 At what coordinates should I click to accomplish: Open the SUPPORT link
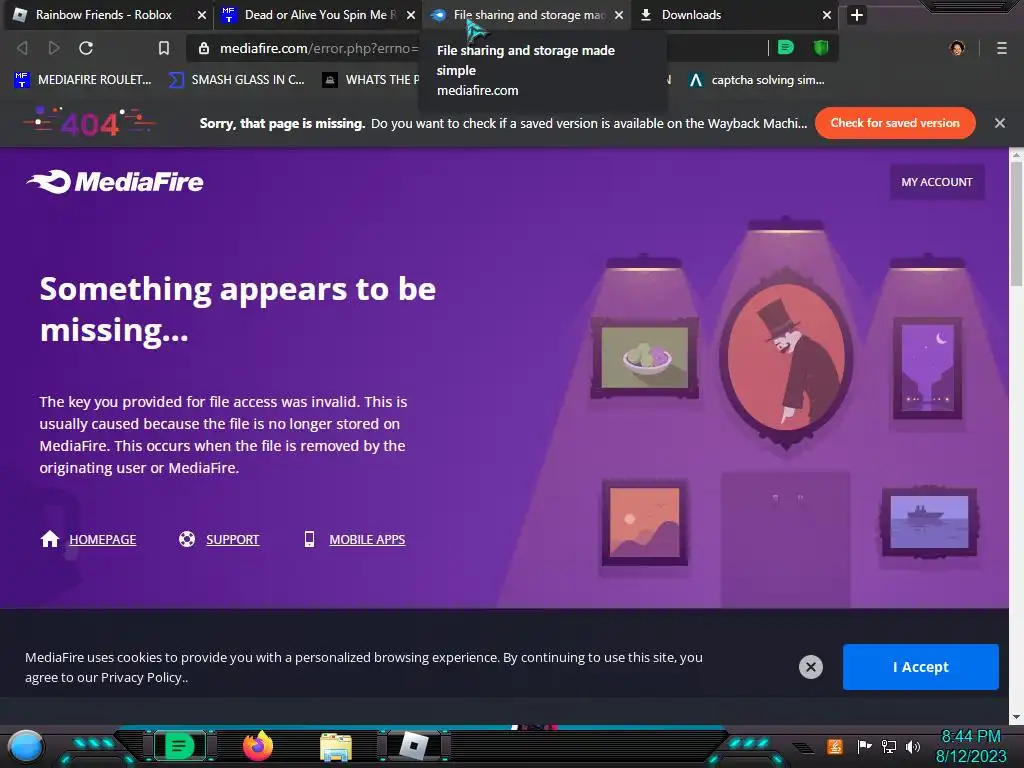tap(232, 539)
